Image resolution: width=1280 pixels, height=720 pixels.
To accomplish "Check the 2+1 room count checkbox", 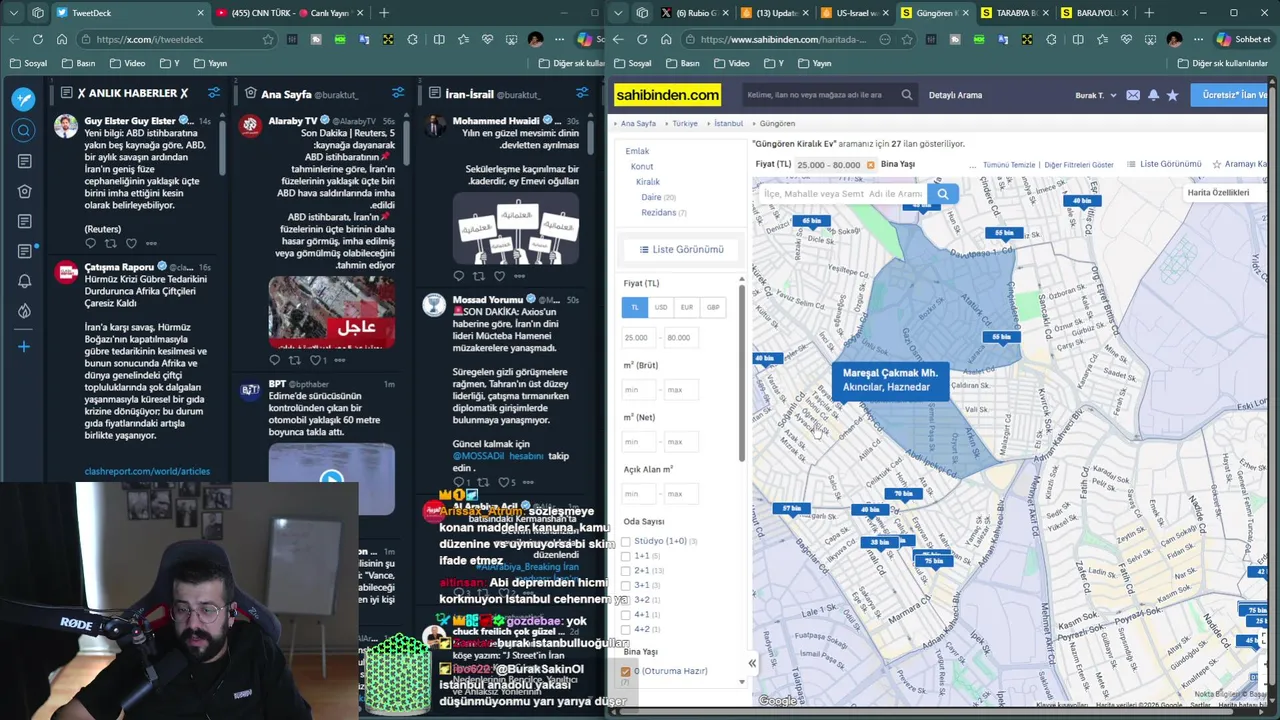I will pyautogui.click(x=626, y=571).
